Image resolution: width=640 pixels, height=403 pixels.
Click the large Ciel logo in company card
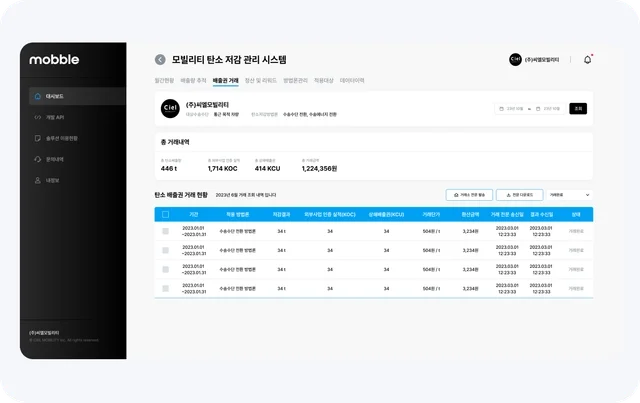170,109
